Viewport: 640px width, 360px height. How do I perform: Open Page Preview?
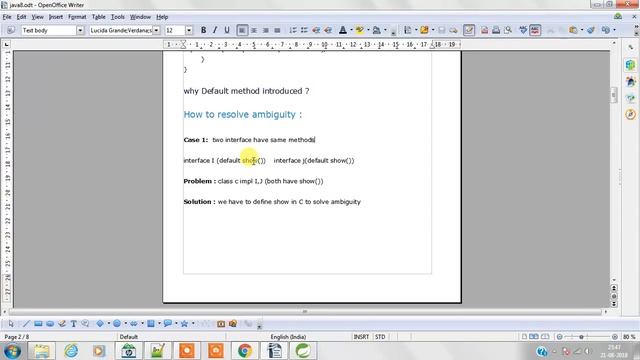tap(508, 30)
